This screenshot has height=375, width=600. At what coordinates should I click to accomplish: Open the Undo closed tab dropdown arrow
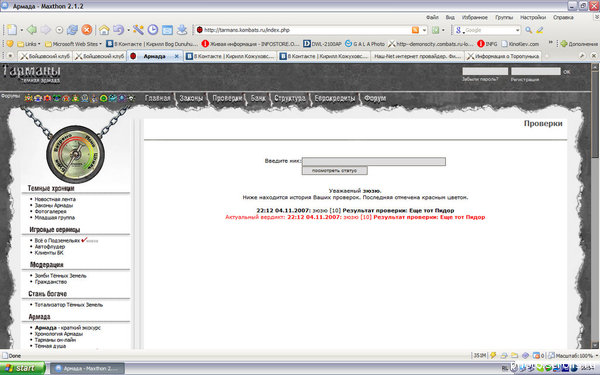[128, 30]
